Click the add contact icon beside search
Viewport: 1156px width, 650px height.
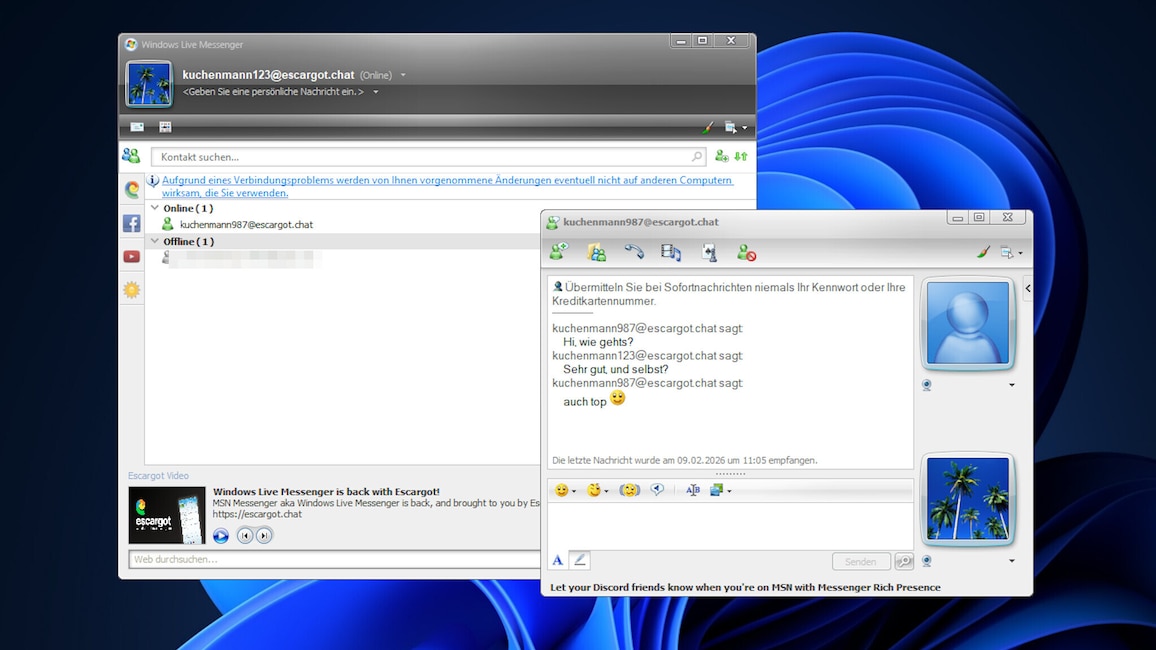point(722,156)
